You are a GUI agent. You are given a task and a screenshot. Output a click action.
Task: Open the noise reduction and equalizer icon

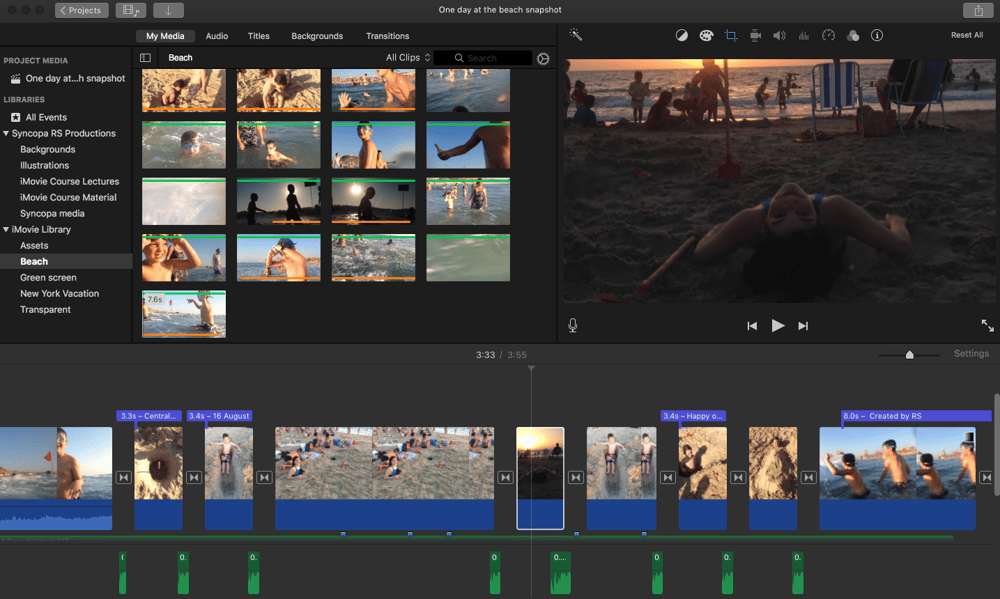(804, 36)
